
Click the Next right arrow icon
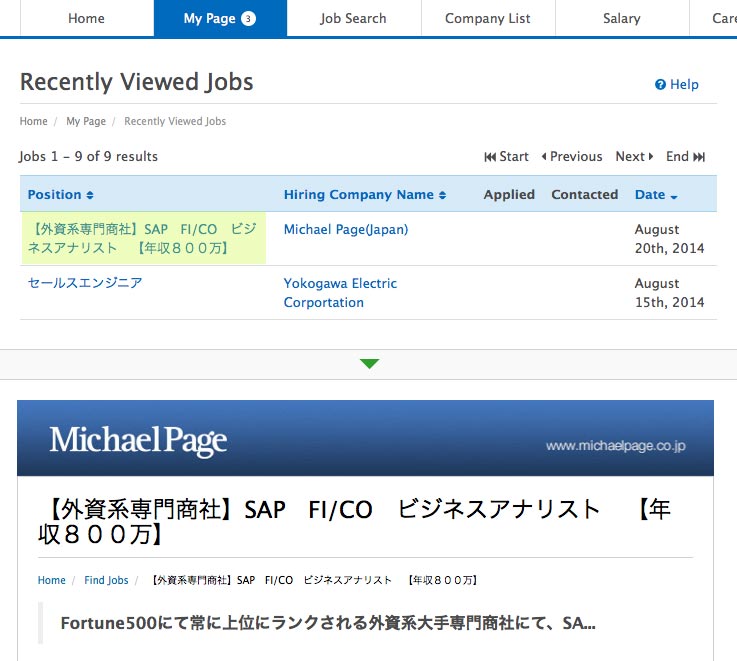coord(651,157)
